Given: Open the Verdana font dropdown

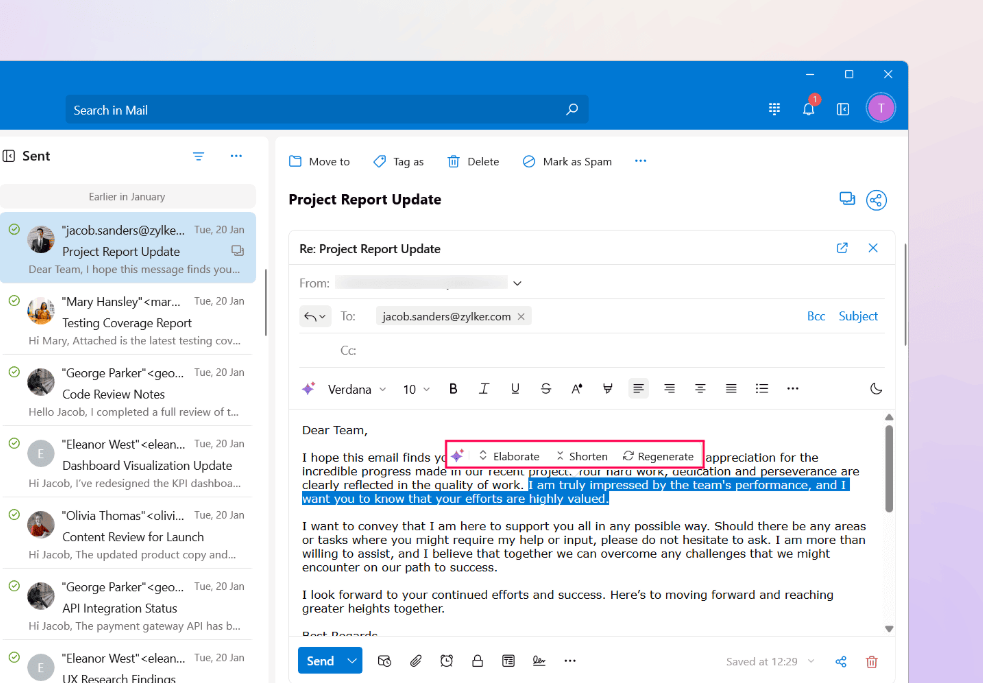Looking at the screenshot, I should pos(356,389).
